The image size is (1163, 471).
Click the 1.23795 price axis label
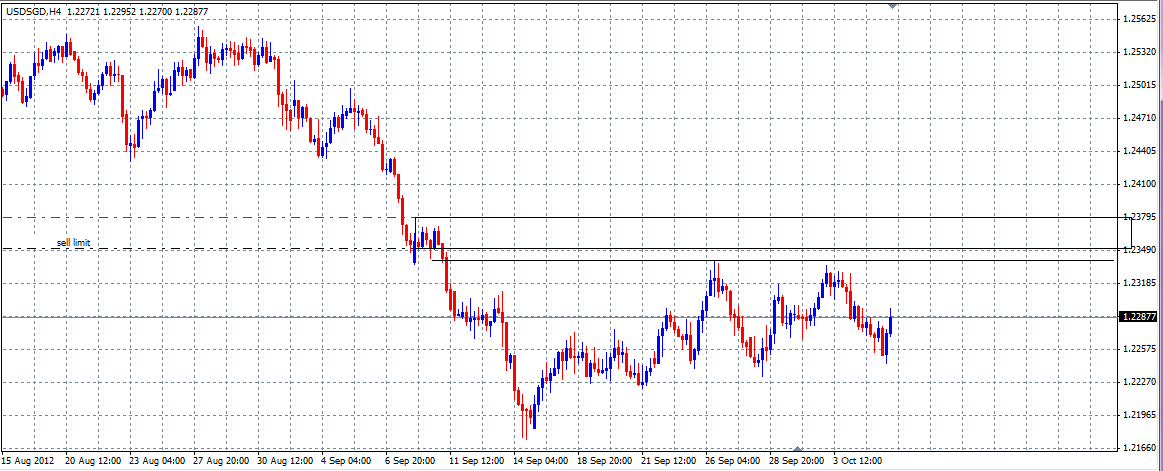click(x=1139, y=217)
